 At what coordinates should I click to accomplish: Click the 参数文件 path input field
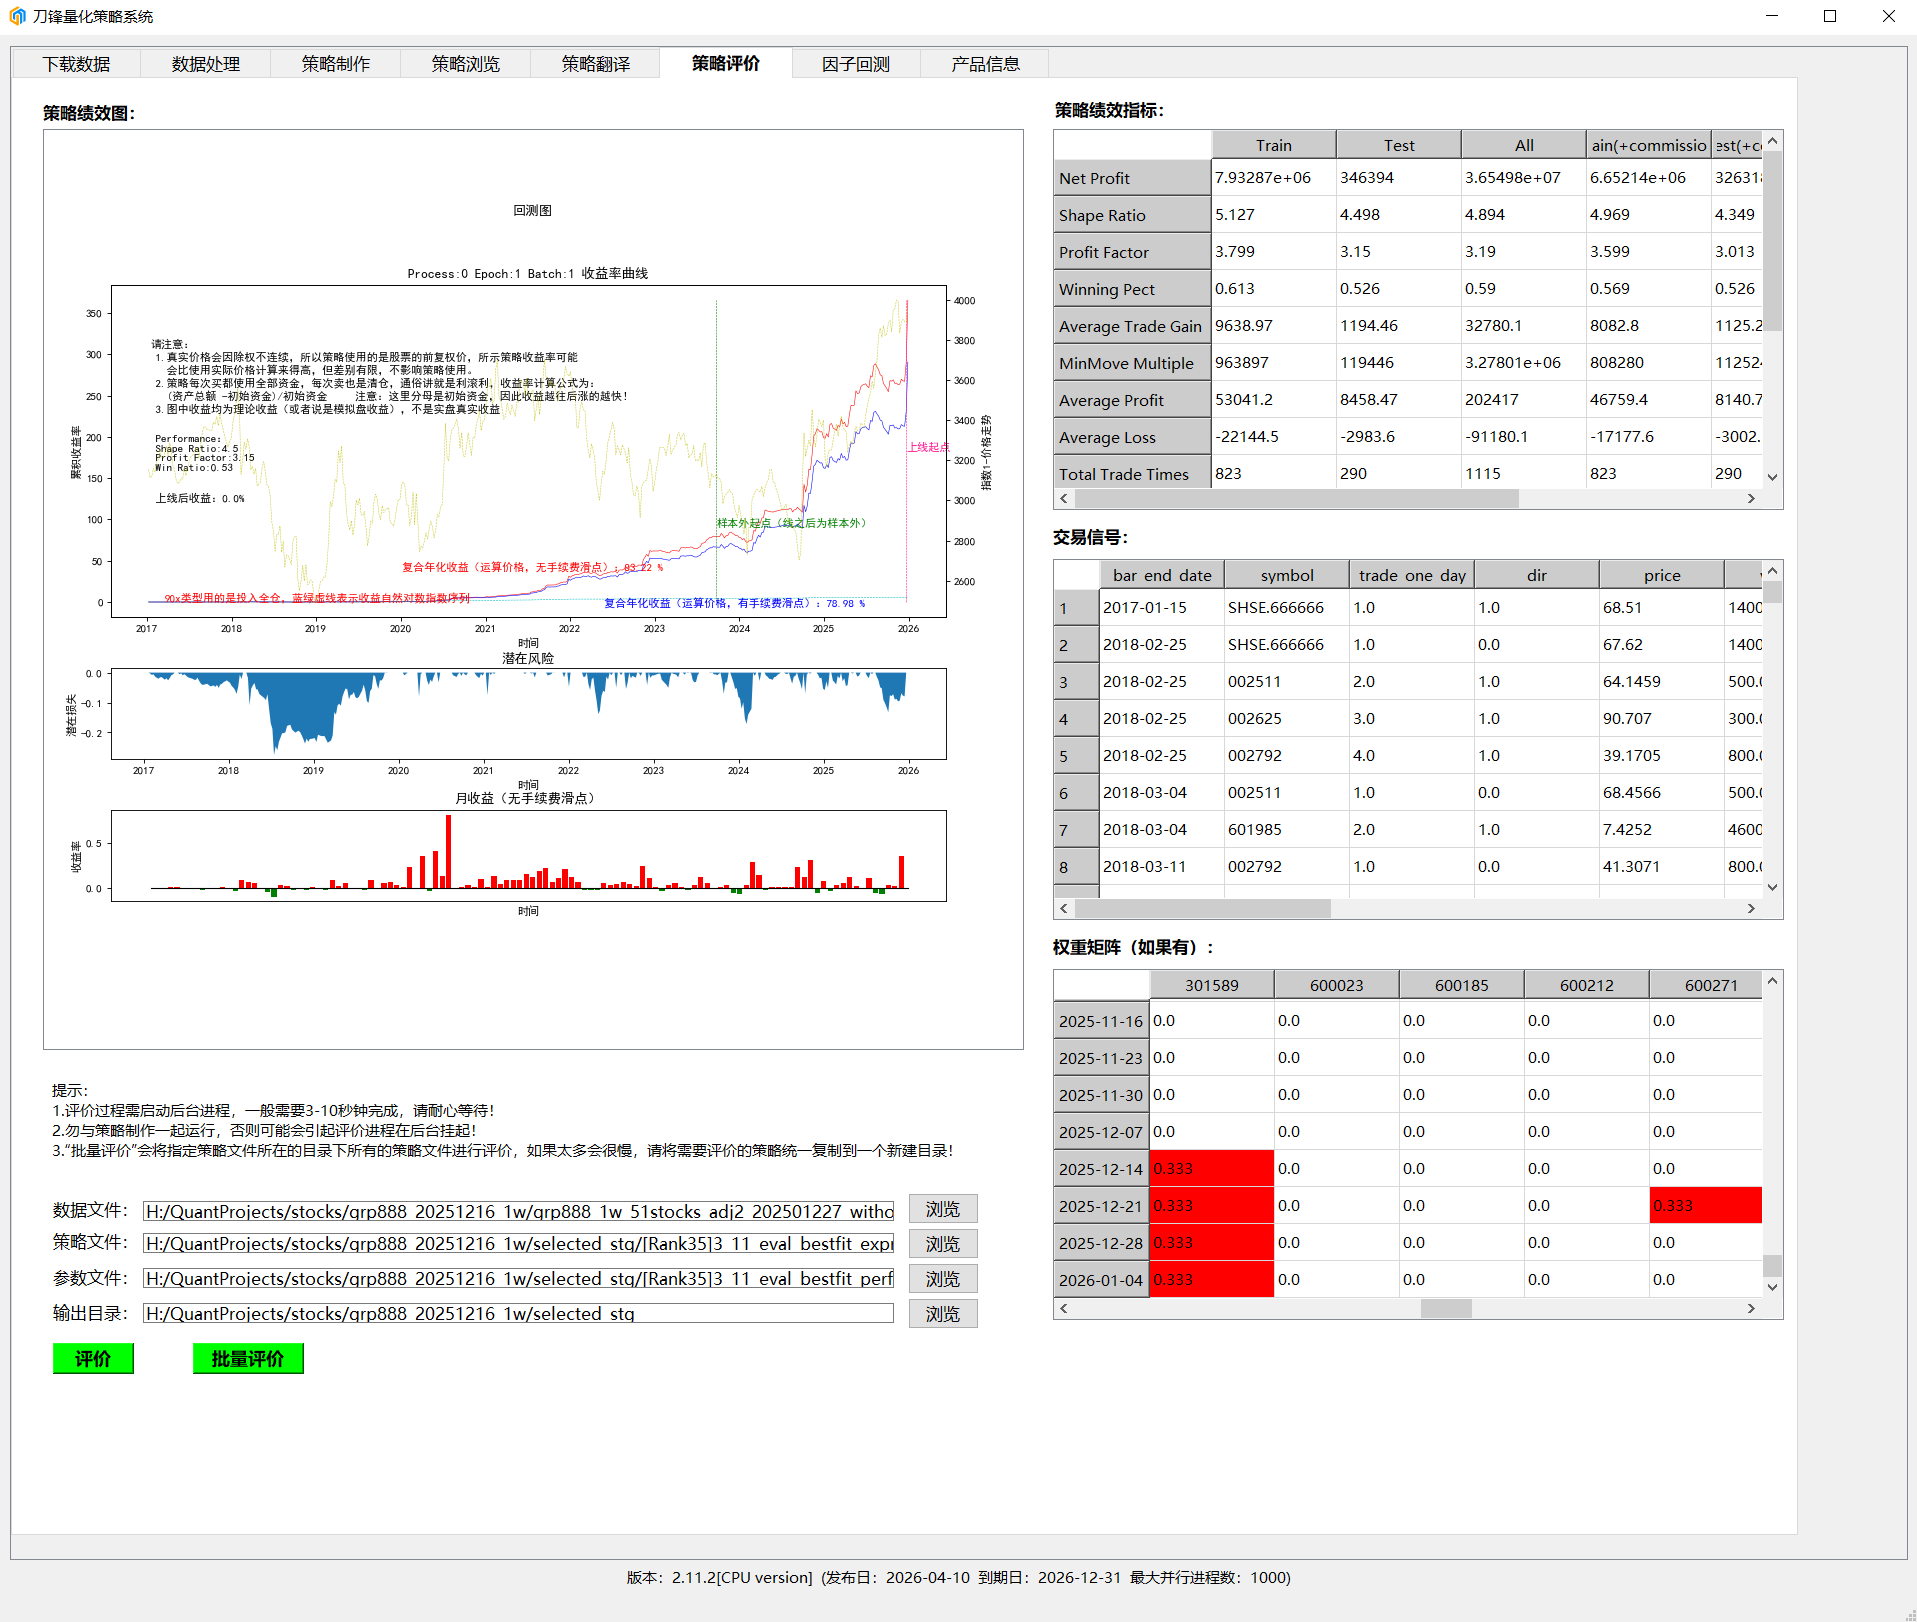coord(518,1278)
